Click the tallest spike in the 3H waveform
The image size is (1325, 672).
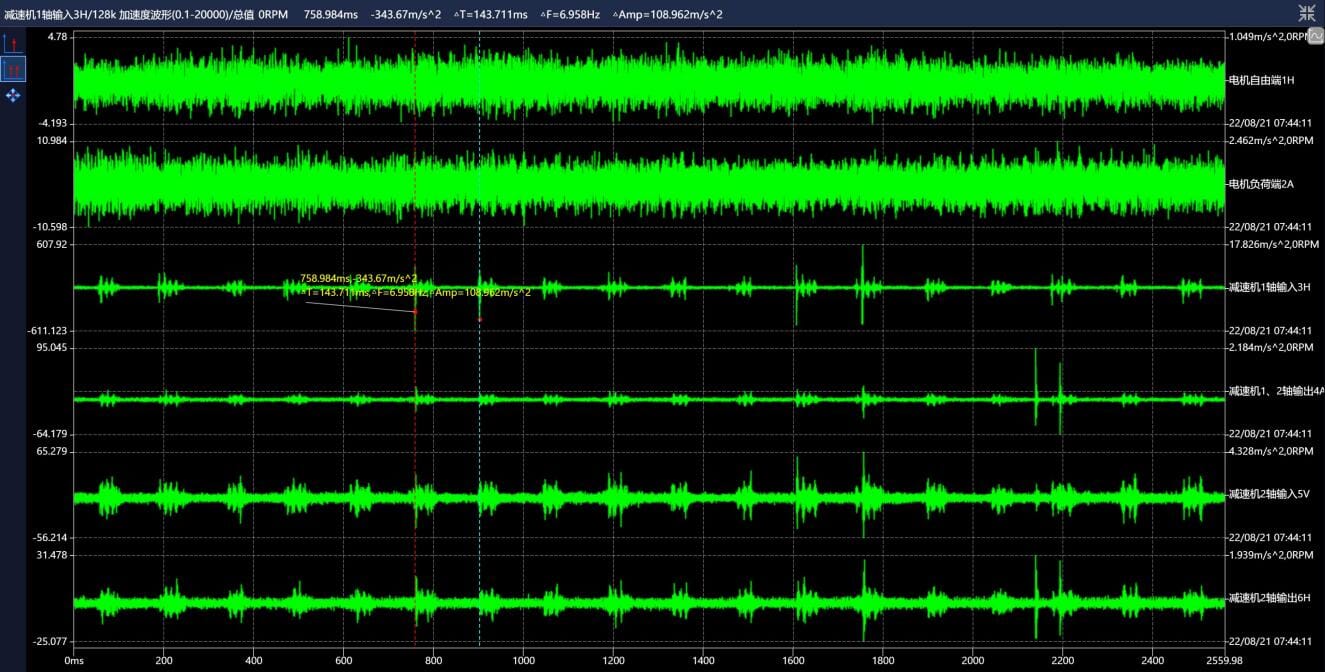point(862,265)
